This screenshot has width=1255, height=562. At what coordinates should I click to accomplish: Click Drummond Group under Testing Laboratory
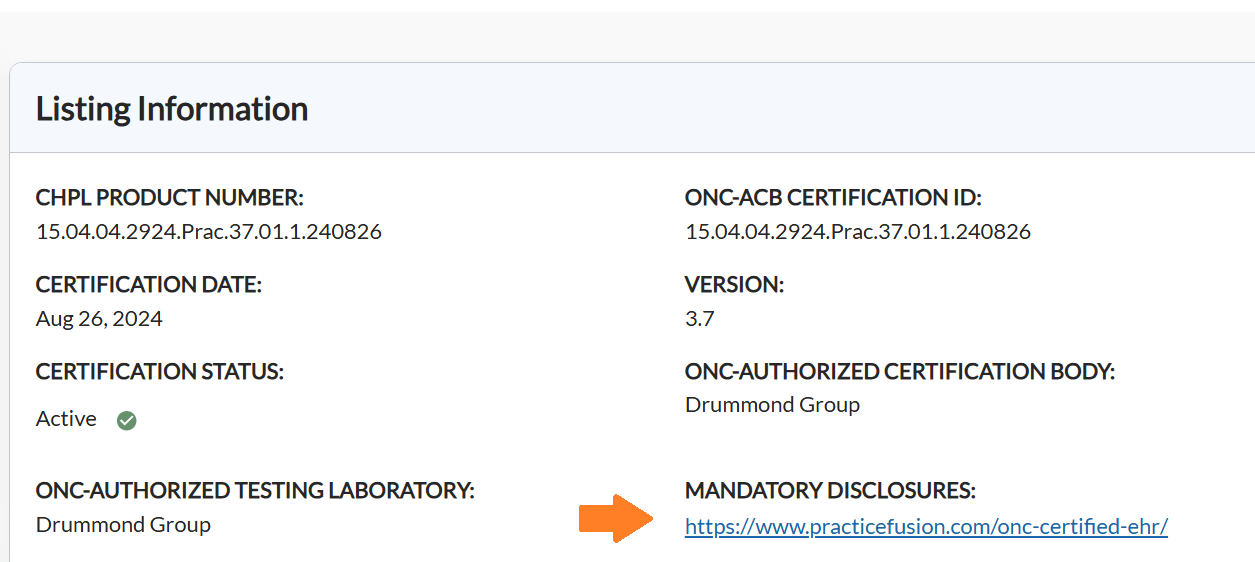click(123, 525)
